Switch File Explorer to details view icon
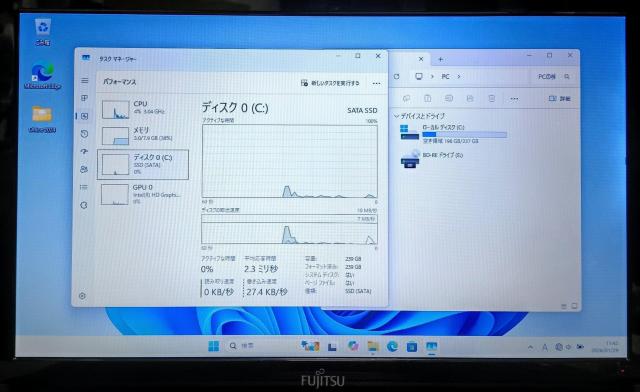The width and height of the screenshot is (640, 392). click(x=564, y=306)
